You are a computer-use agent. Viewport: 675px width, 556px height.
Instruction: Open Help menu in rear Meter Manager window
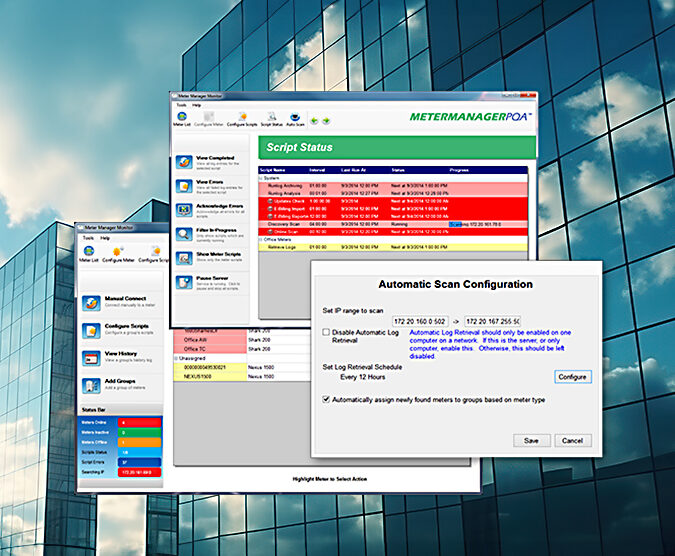105,238
